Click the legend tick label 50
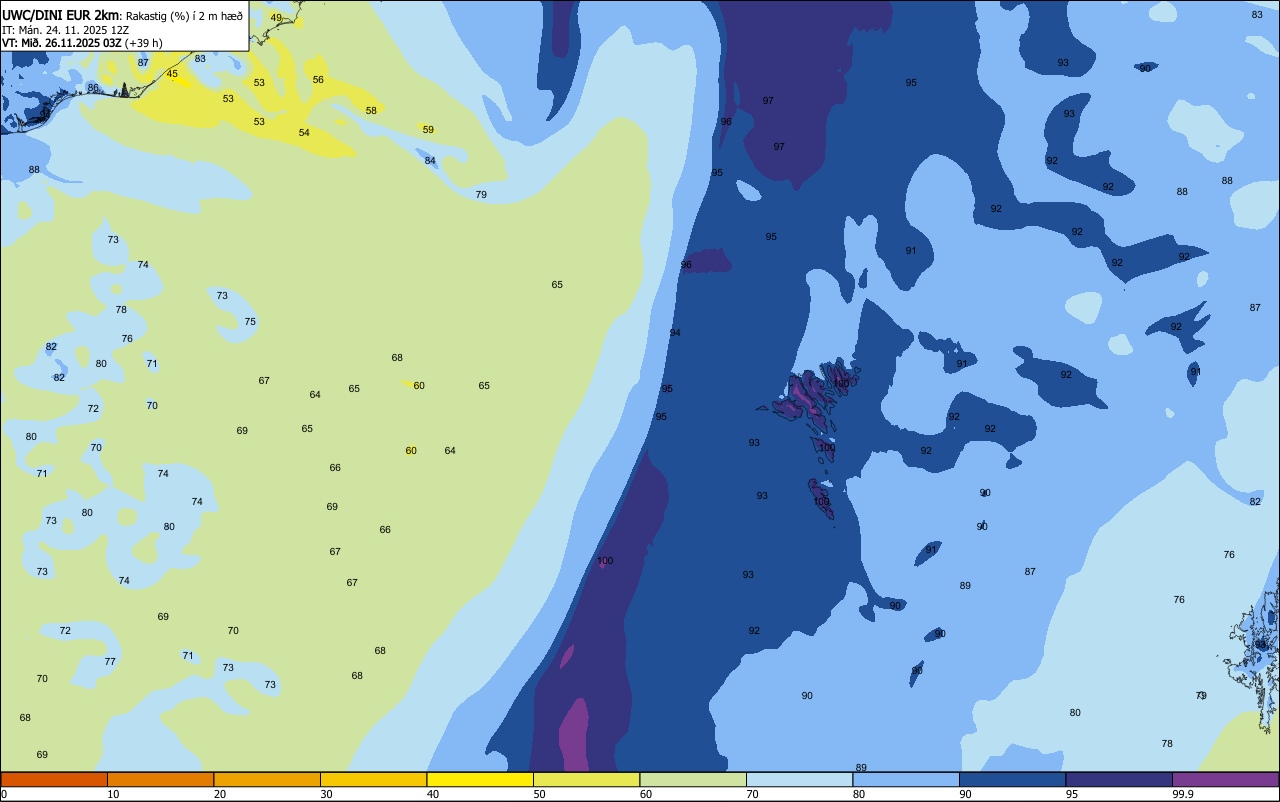 539,794
